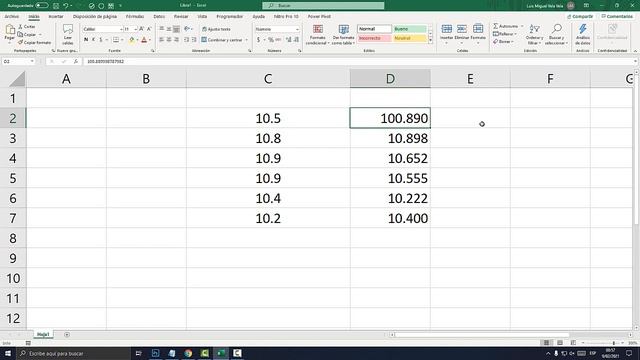The height and width of the screenshot is (360, 640).
Task: Apply the Neutral cell style
Action: pyautogui.click(x=410, y=38)
